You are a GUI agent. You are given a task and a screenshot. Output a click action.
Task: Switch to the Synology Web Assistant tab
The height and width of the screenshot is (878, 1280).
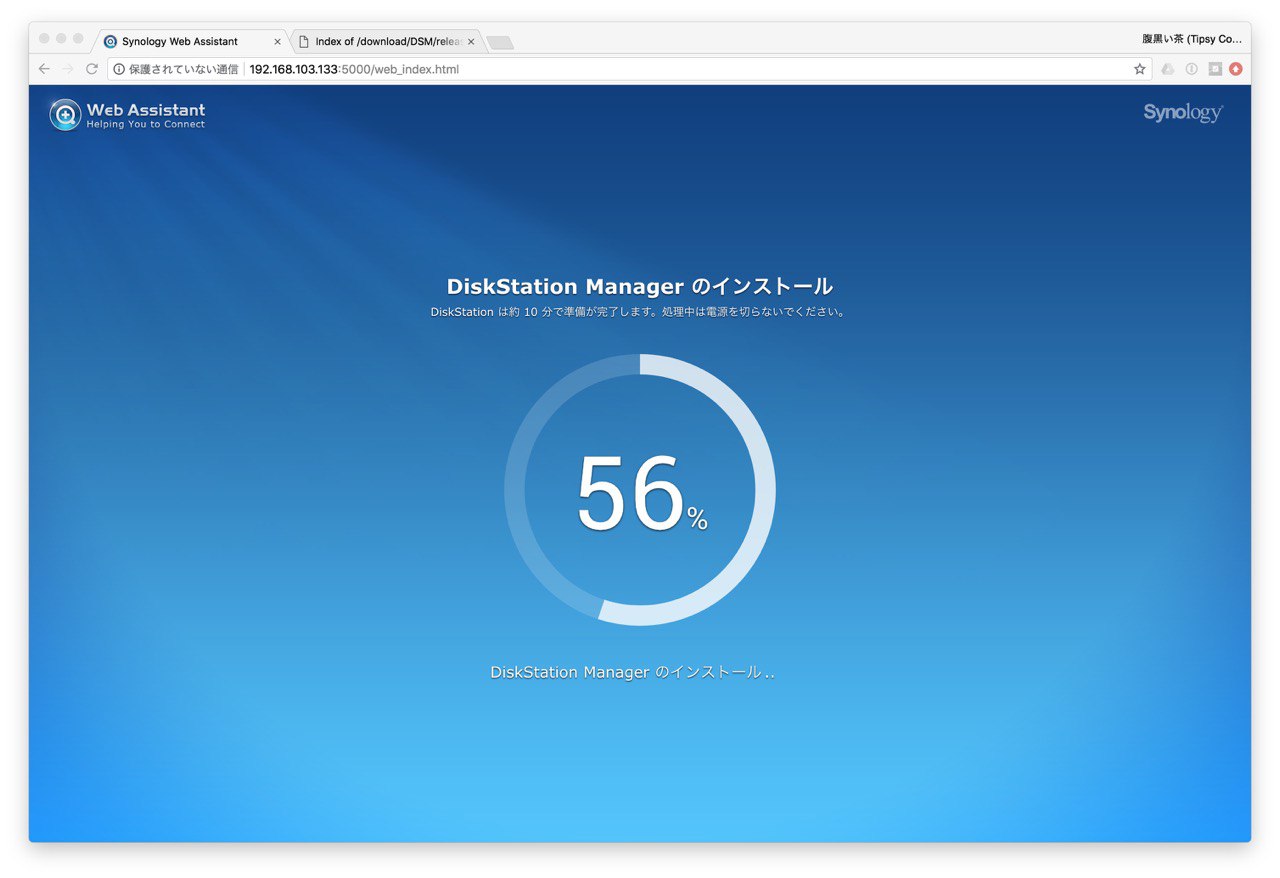click(x=192, y=41)
